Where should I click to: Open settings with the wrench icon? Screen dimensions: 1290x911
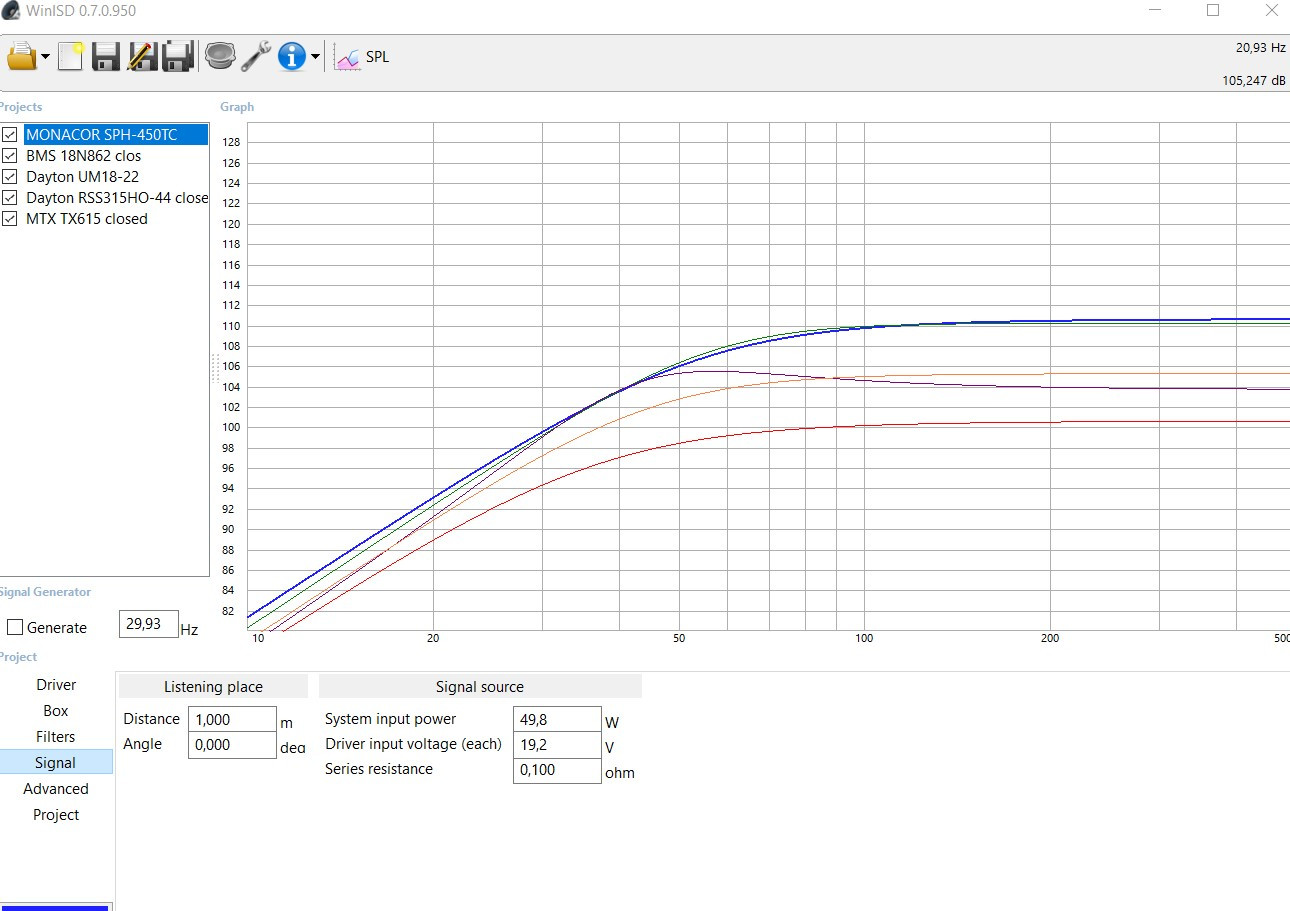click(256, 57)
